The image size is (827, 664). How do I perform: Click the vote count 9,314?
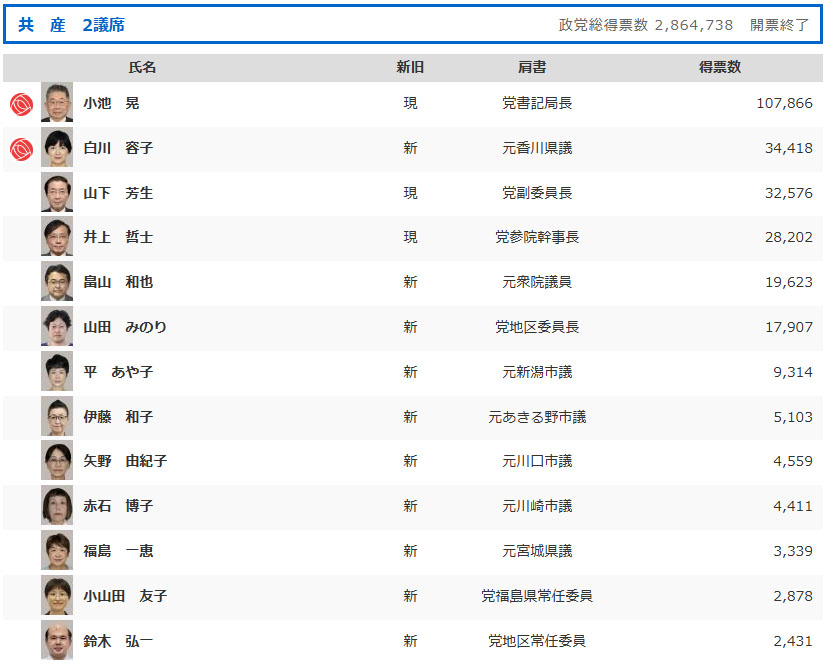(x=793, y=371)
